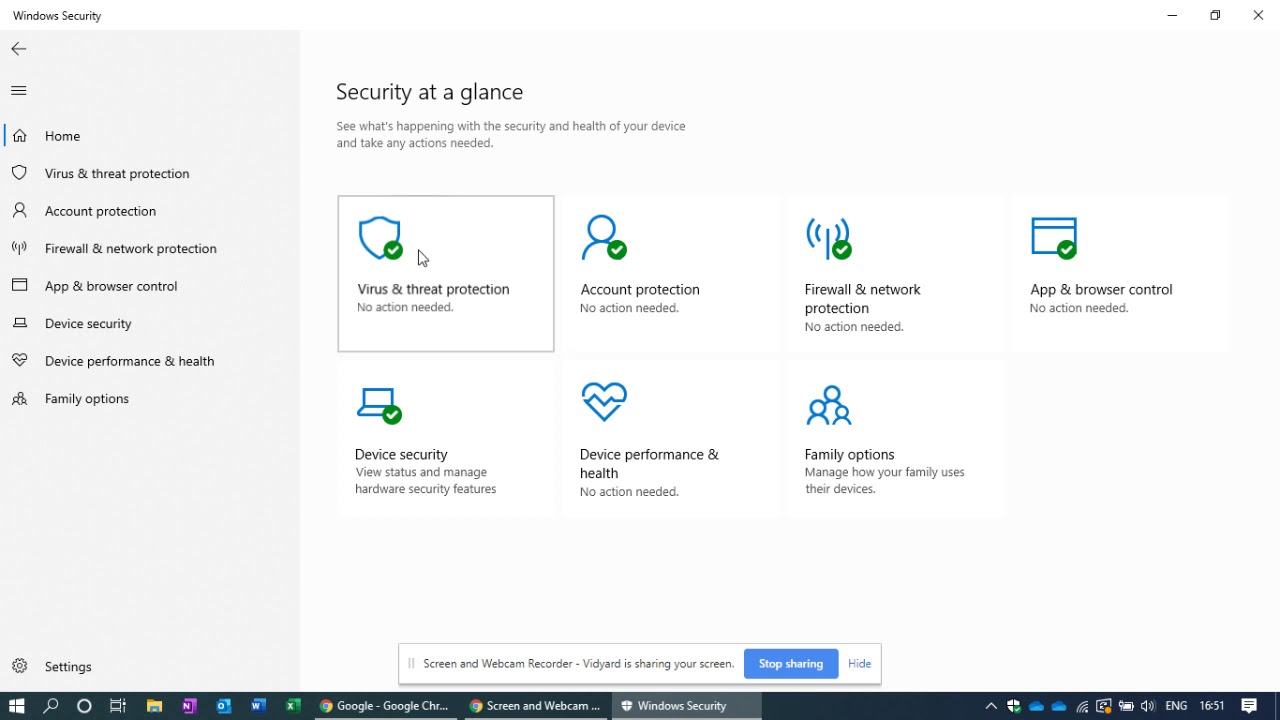Select Family options in the sidebar
The image size is (1280, 720).
(150, 399)
